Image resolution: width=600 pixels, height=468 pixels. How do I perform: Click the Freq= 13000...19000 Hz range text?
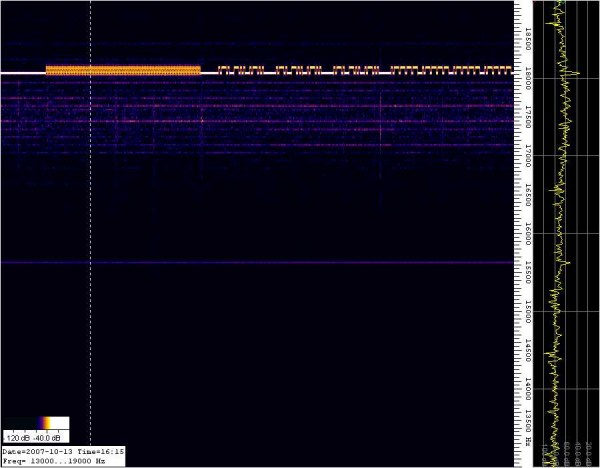57,462
